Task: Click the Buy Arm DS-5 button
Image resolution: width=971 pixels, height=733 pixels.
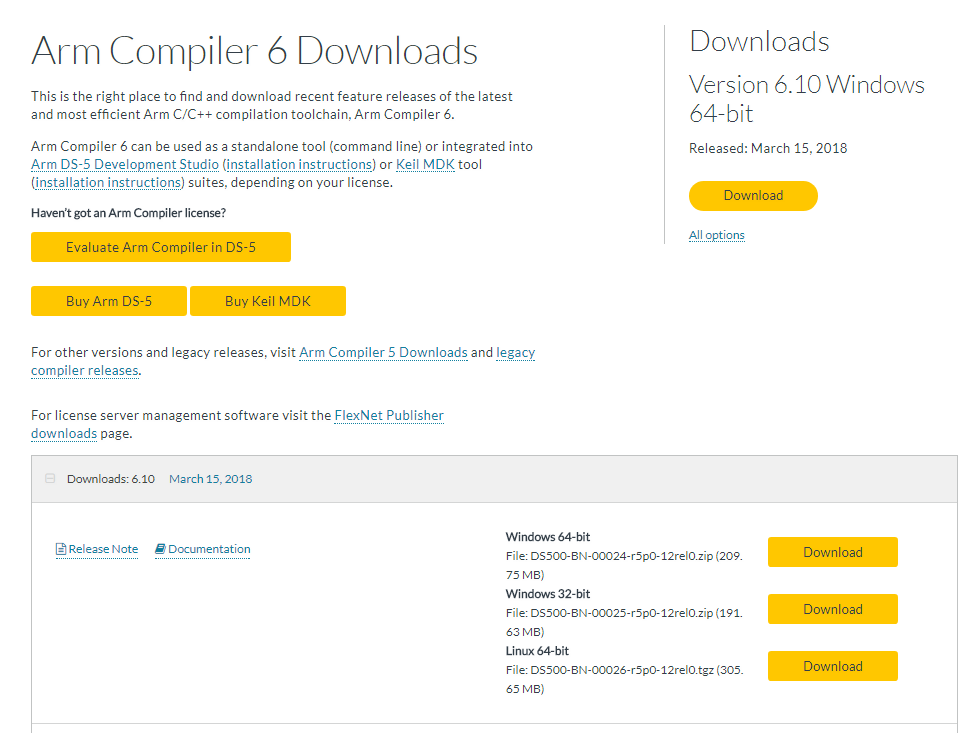Action: (109, 301)
